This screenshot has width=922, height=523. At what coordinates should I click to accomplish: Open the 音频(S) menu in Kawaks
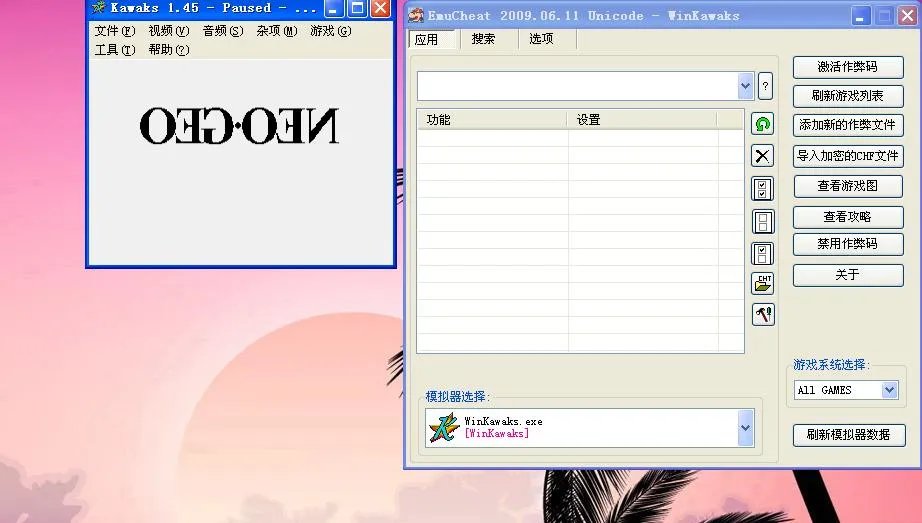tap(223, 31)
